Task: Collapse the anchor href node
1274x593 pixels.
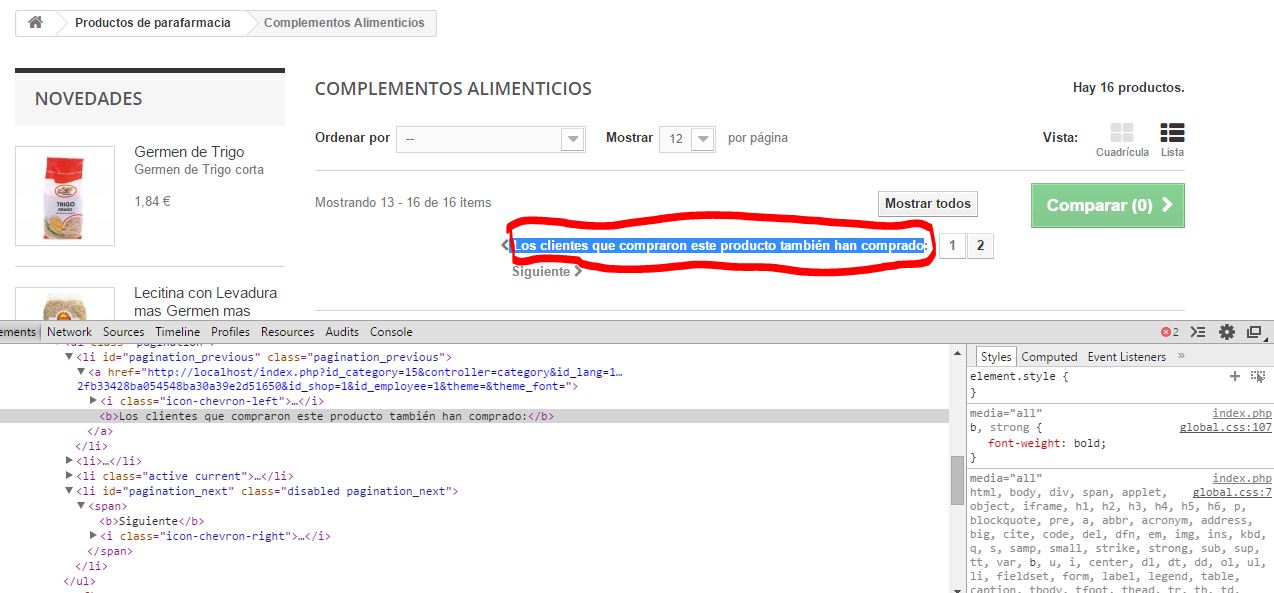Action: click(81, 372)
